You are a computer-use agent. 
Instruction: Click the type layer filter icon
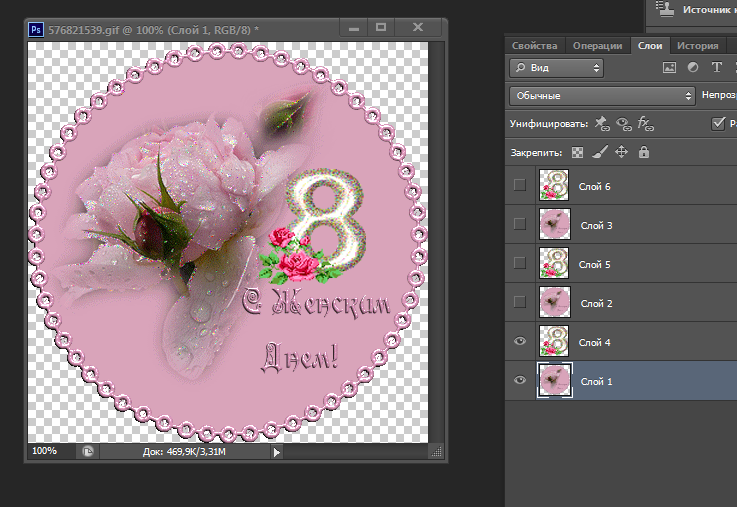(717, 68)
